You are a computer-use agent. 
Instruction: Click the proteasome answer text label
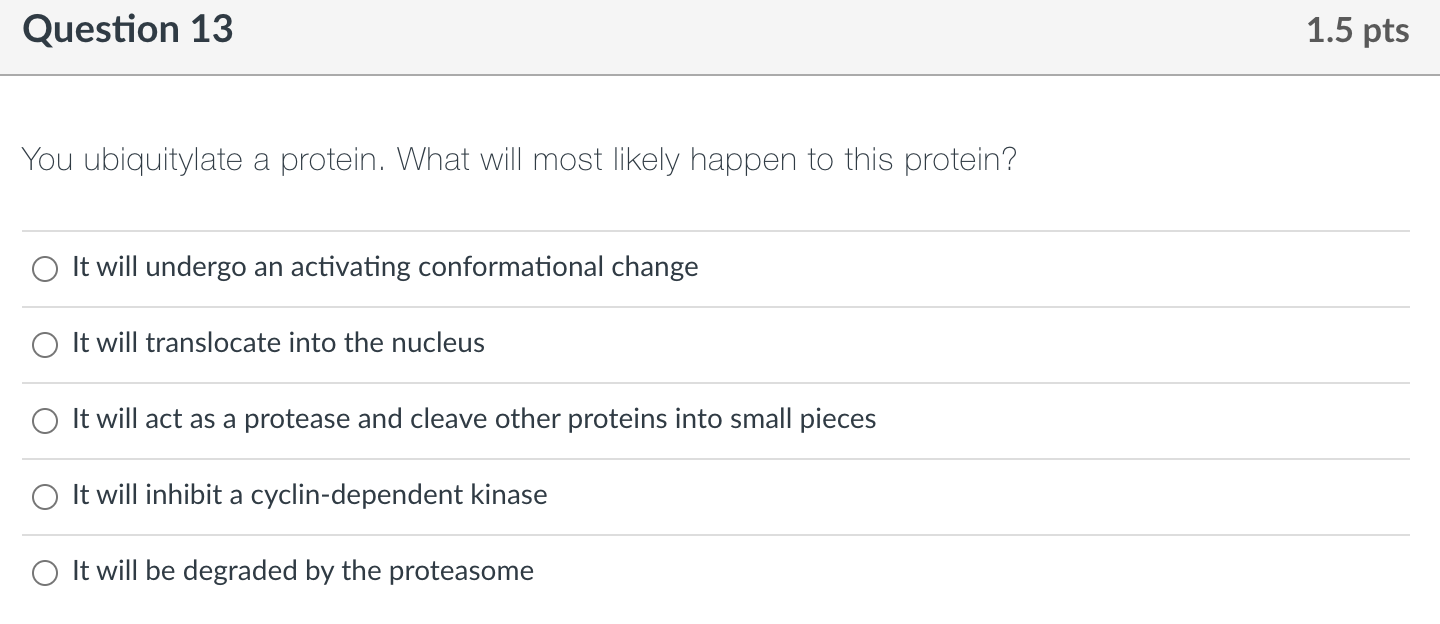point(301,571)
